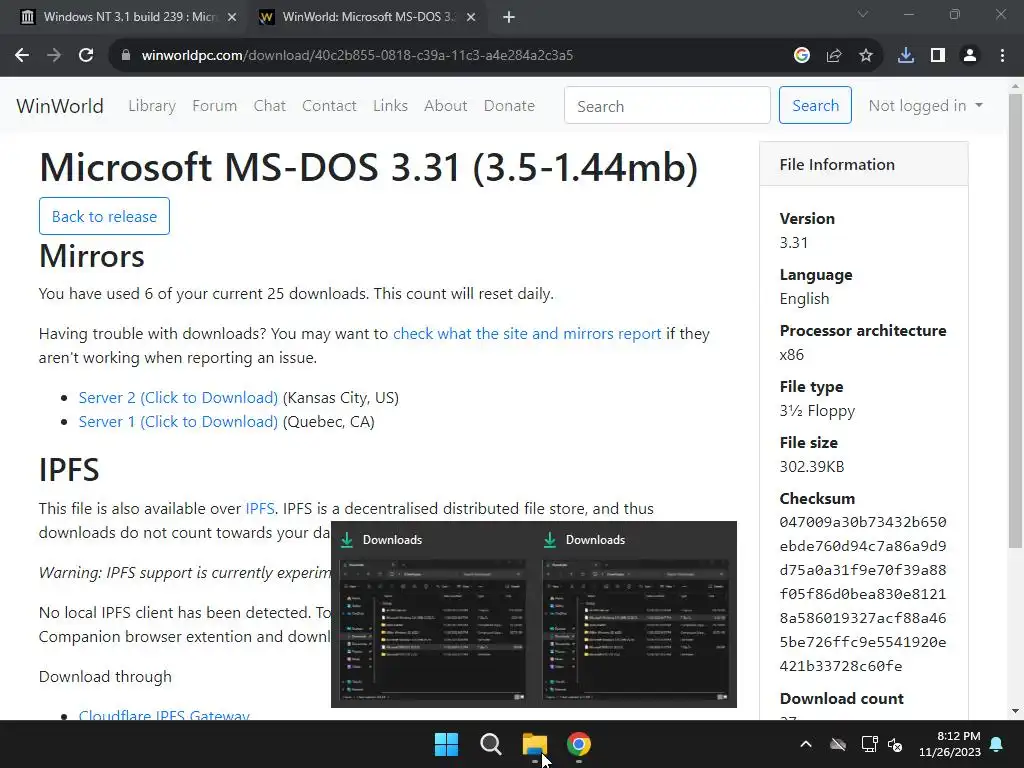
Task: Open Windows taskbar search
Action: (490, 744)
